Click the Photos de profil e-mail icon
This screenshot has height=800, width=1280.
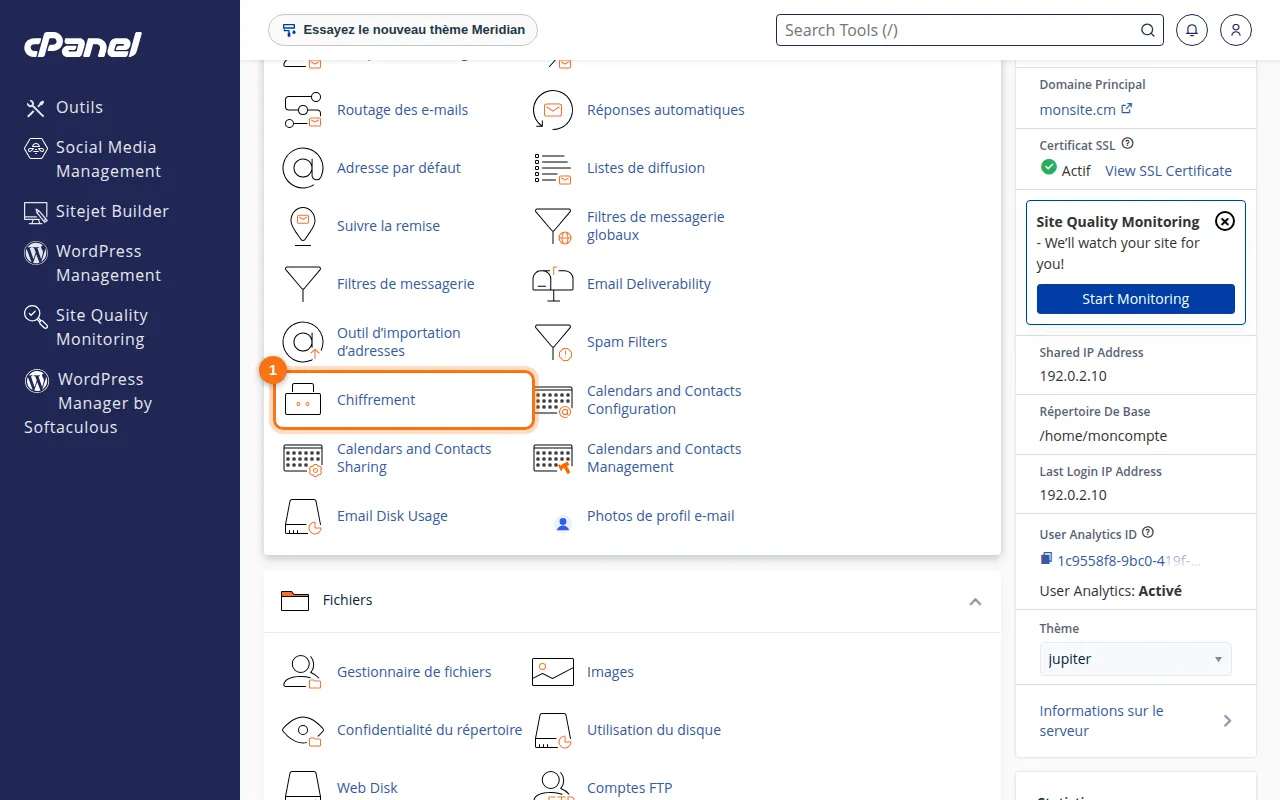click(563, 523)
